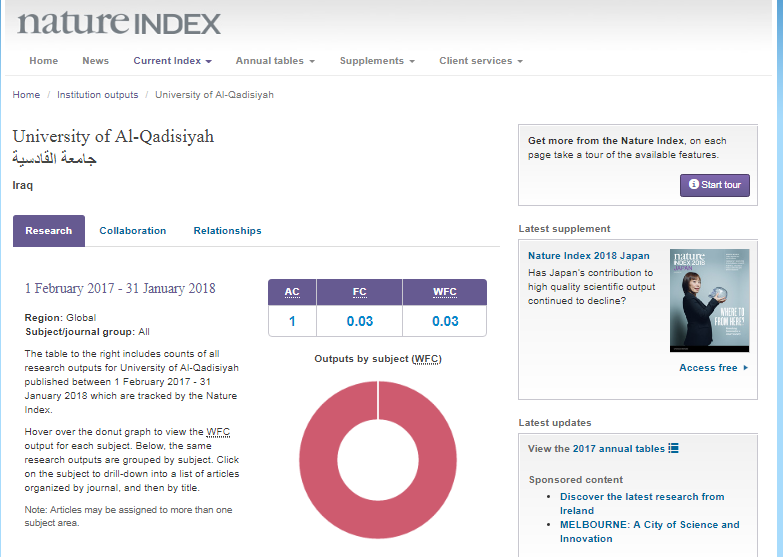
Task: Click the arrow icon next to Access free
Action: point(746,368)
